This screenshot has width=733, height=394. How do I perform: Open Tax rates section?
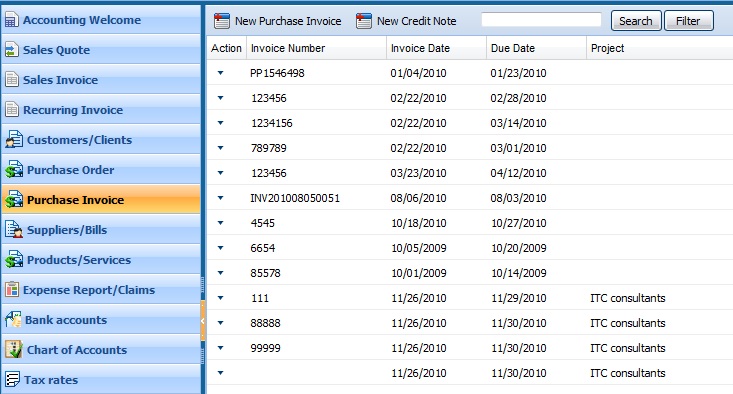(x=101, y=380)
